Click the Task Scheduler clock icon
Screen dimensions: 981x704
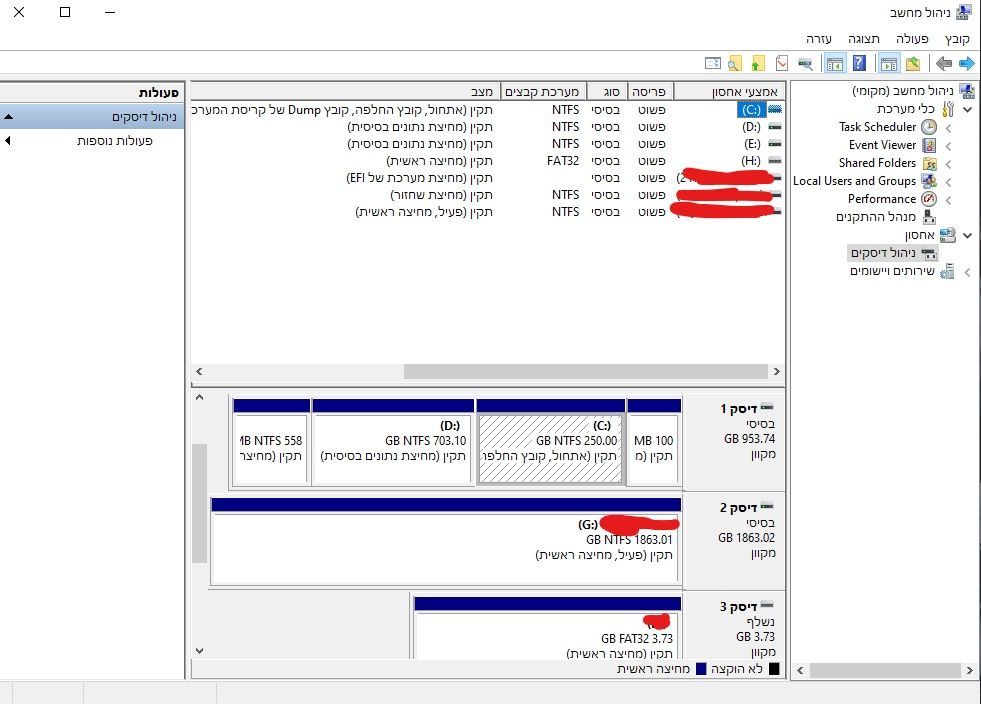(x=930, y=127)
